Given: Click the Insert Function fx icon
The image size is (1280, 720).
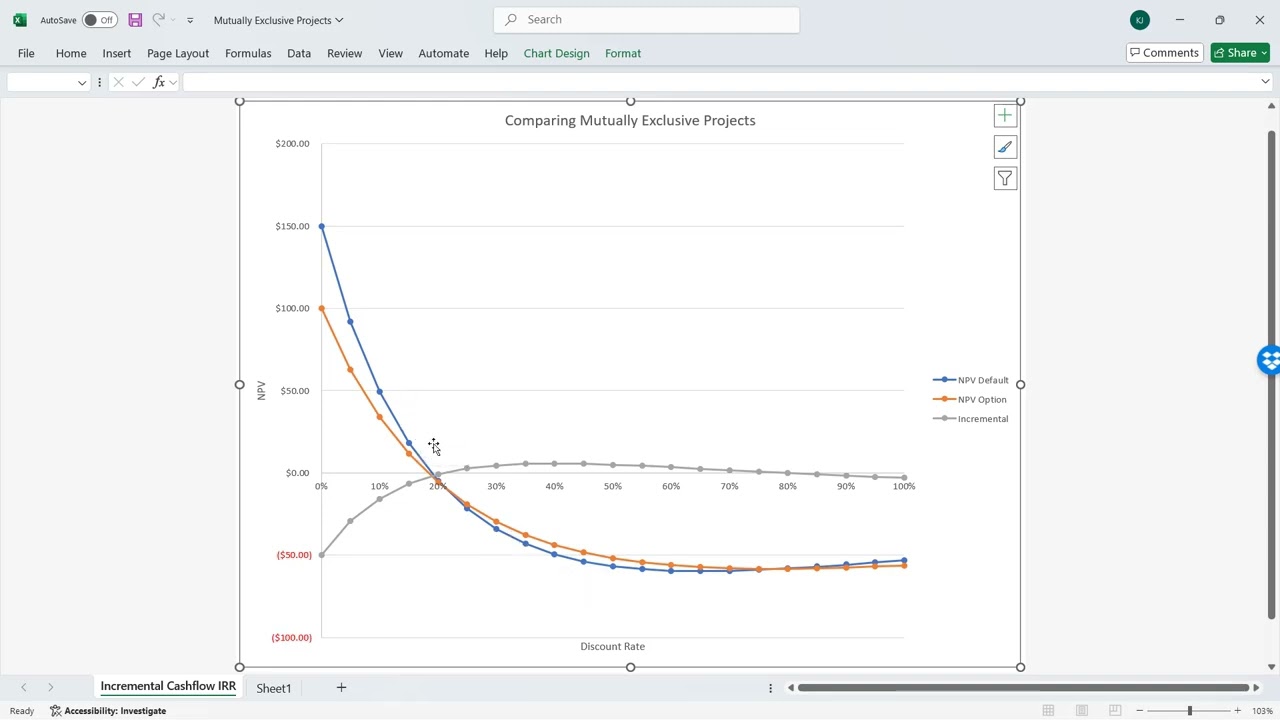Looking at the screenshot, I should click(159, 82).
